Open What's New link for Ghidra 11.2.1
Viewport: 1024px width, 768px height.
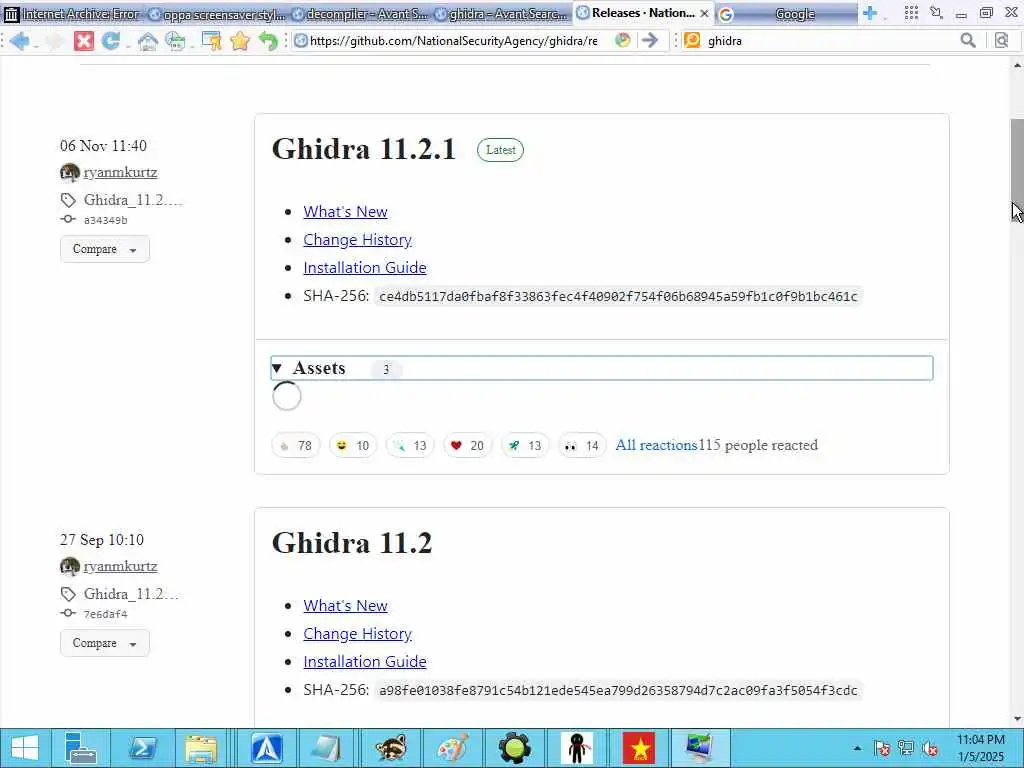point(345,212)
